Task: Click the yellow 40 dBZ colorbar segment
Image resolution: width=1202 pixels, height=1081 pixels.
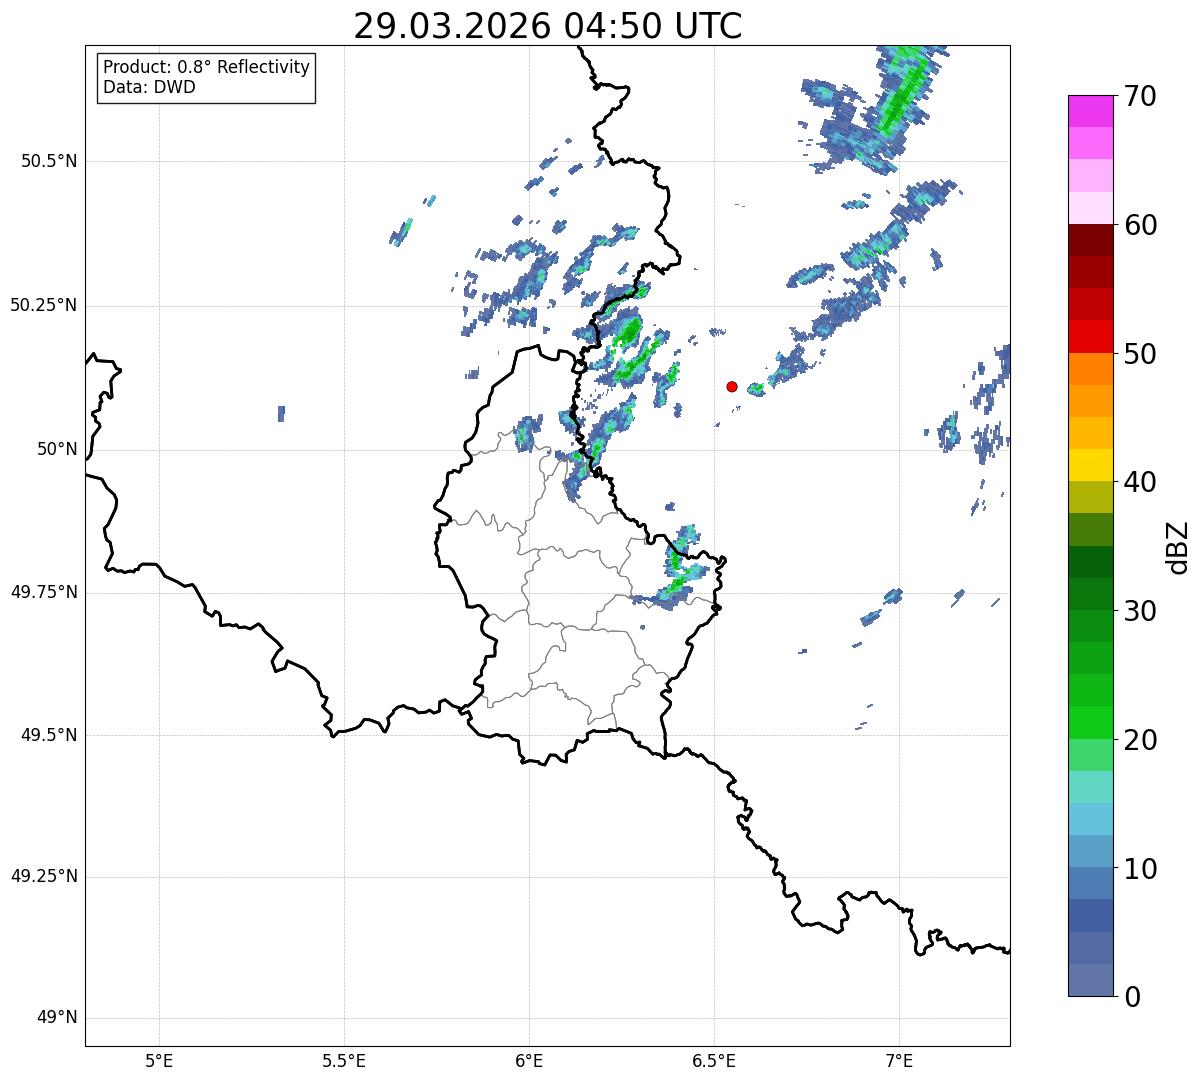Action: pyautogui.click(x=1090, y=465)
